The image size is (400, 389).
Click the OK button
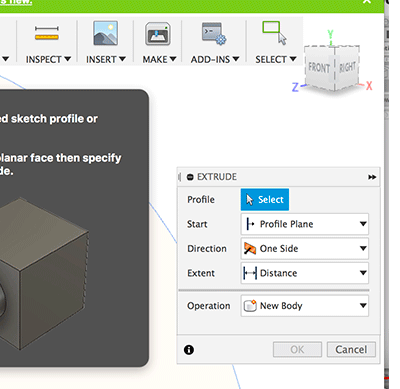point(297,349)
